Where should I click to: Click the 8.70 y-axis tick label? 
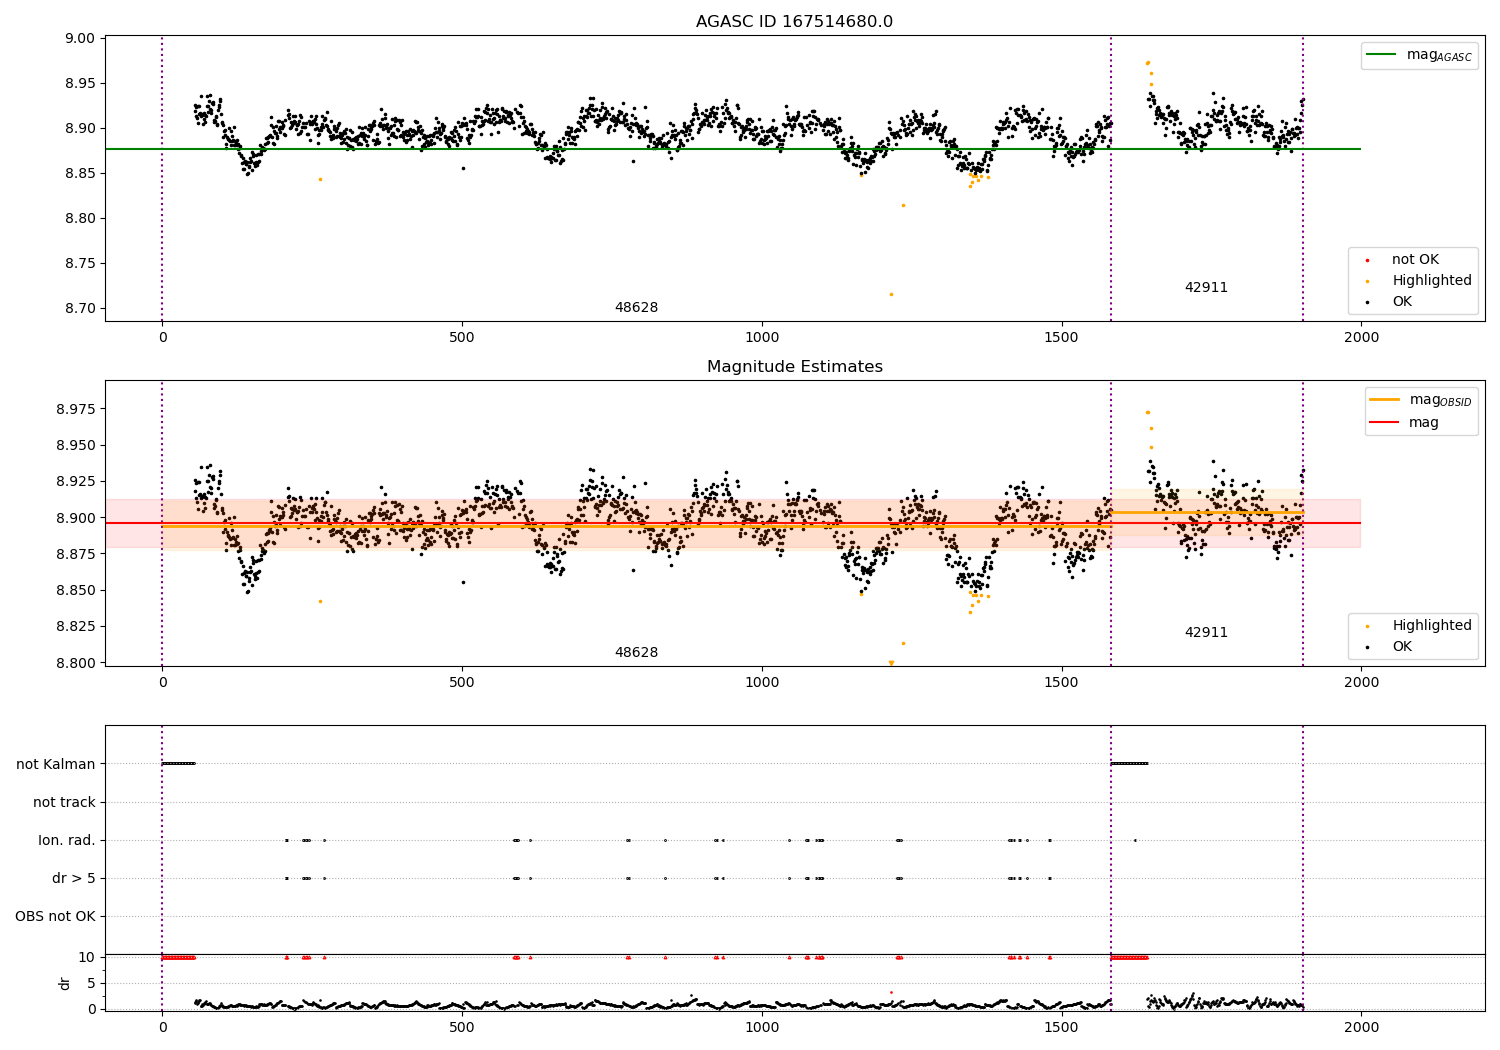tap(81, 309)
